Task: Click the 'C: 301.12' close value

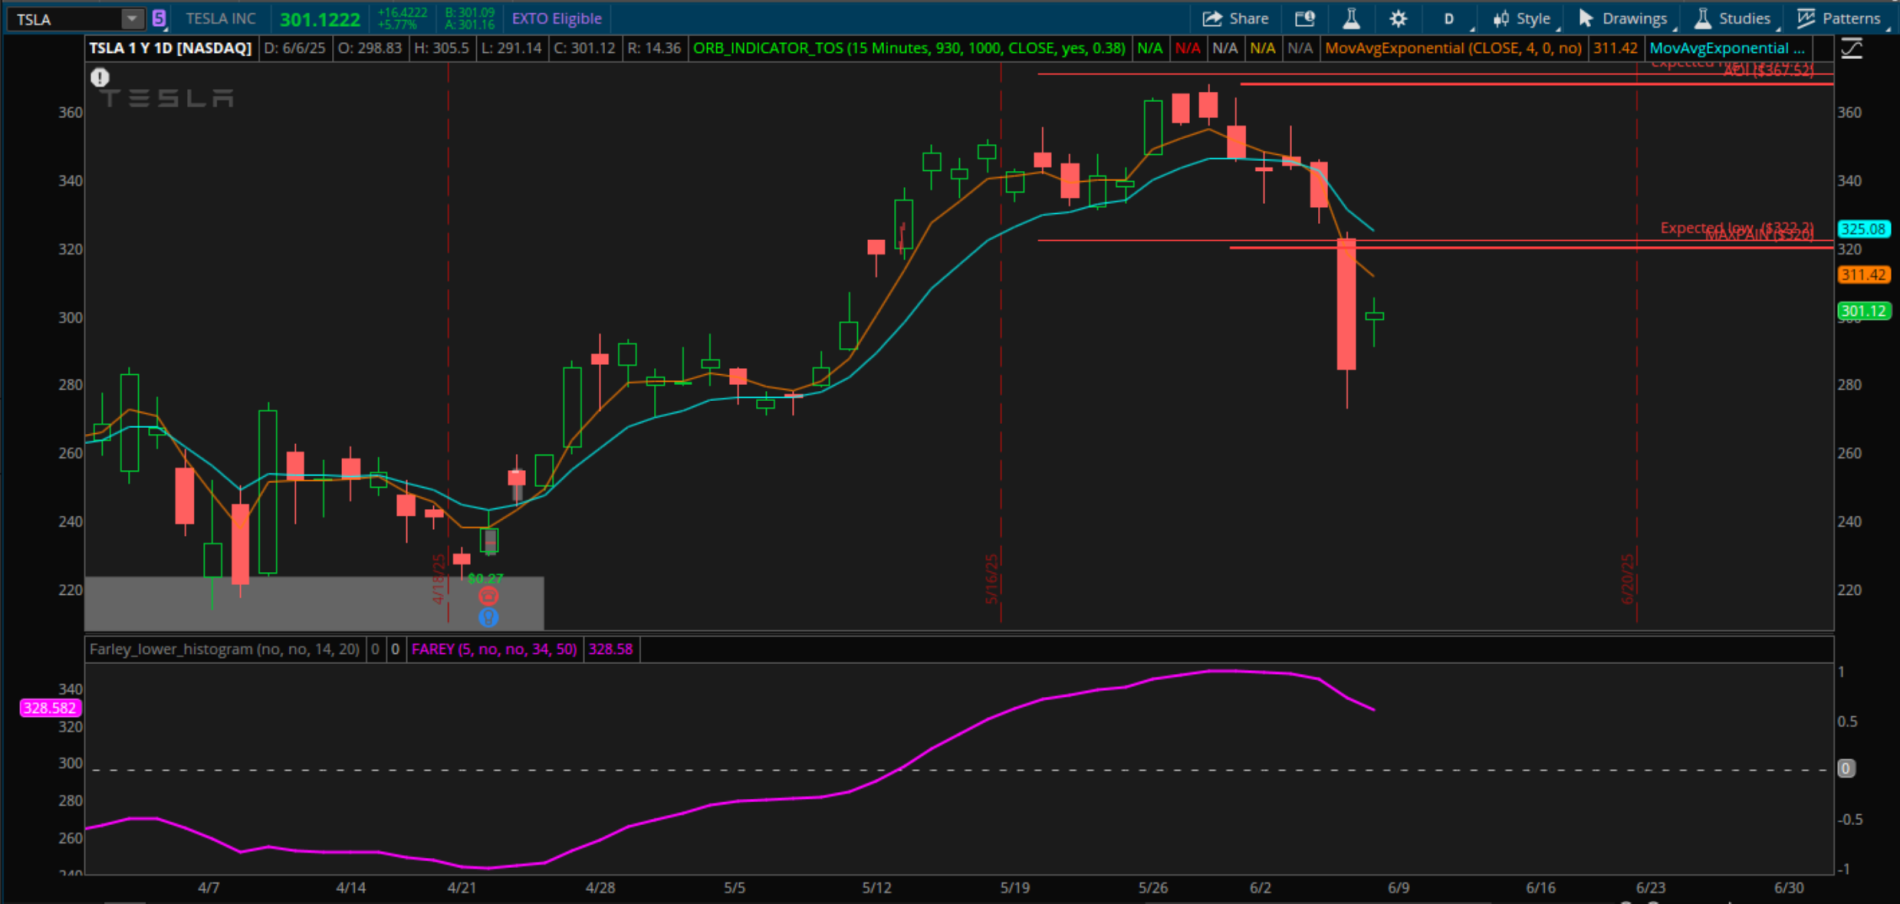Action: [x=585, y=48]
